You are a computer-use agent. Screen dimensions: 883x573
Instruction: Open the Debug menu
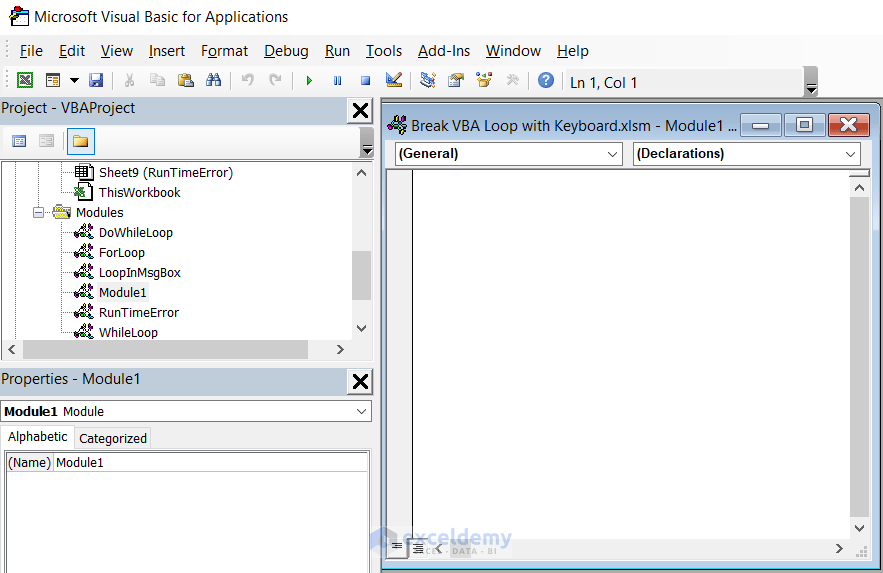(x=286, y=51)
